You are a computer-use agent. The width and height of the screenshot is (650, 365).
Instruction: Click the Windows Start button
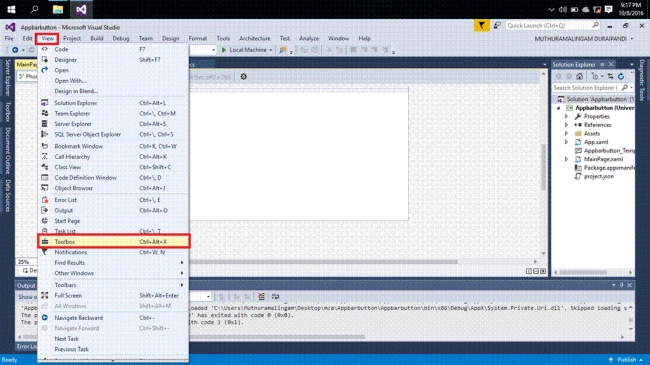click(11, 9)
